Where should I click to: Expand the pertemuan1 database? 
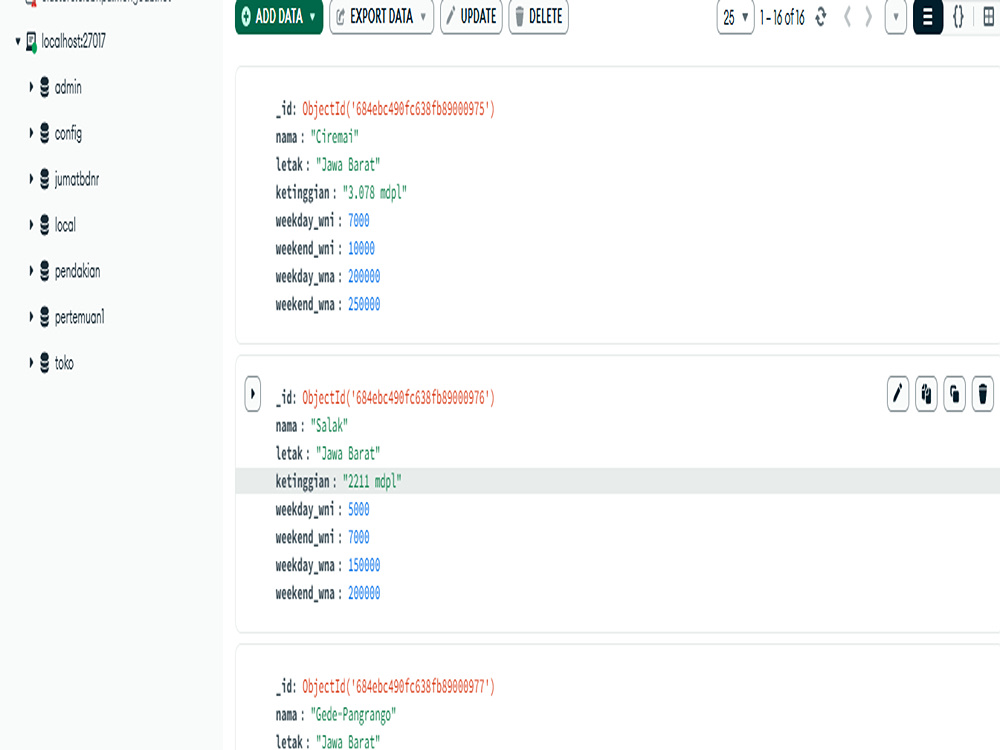pyautogui.click(x=31, y=316)
